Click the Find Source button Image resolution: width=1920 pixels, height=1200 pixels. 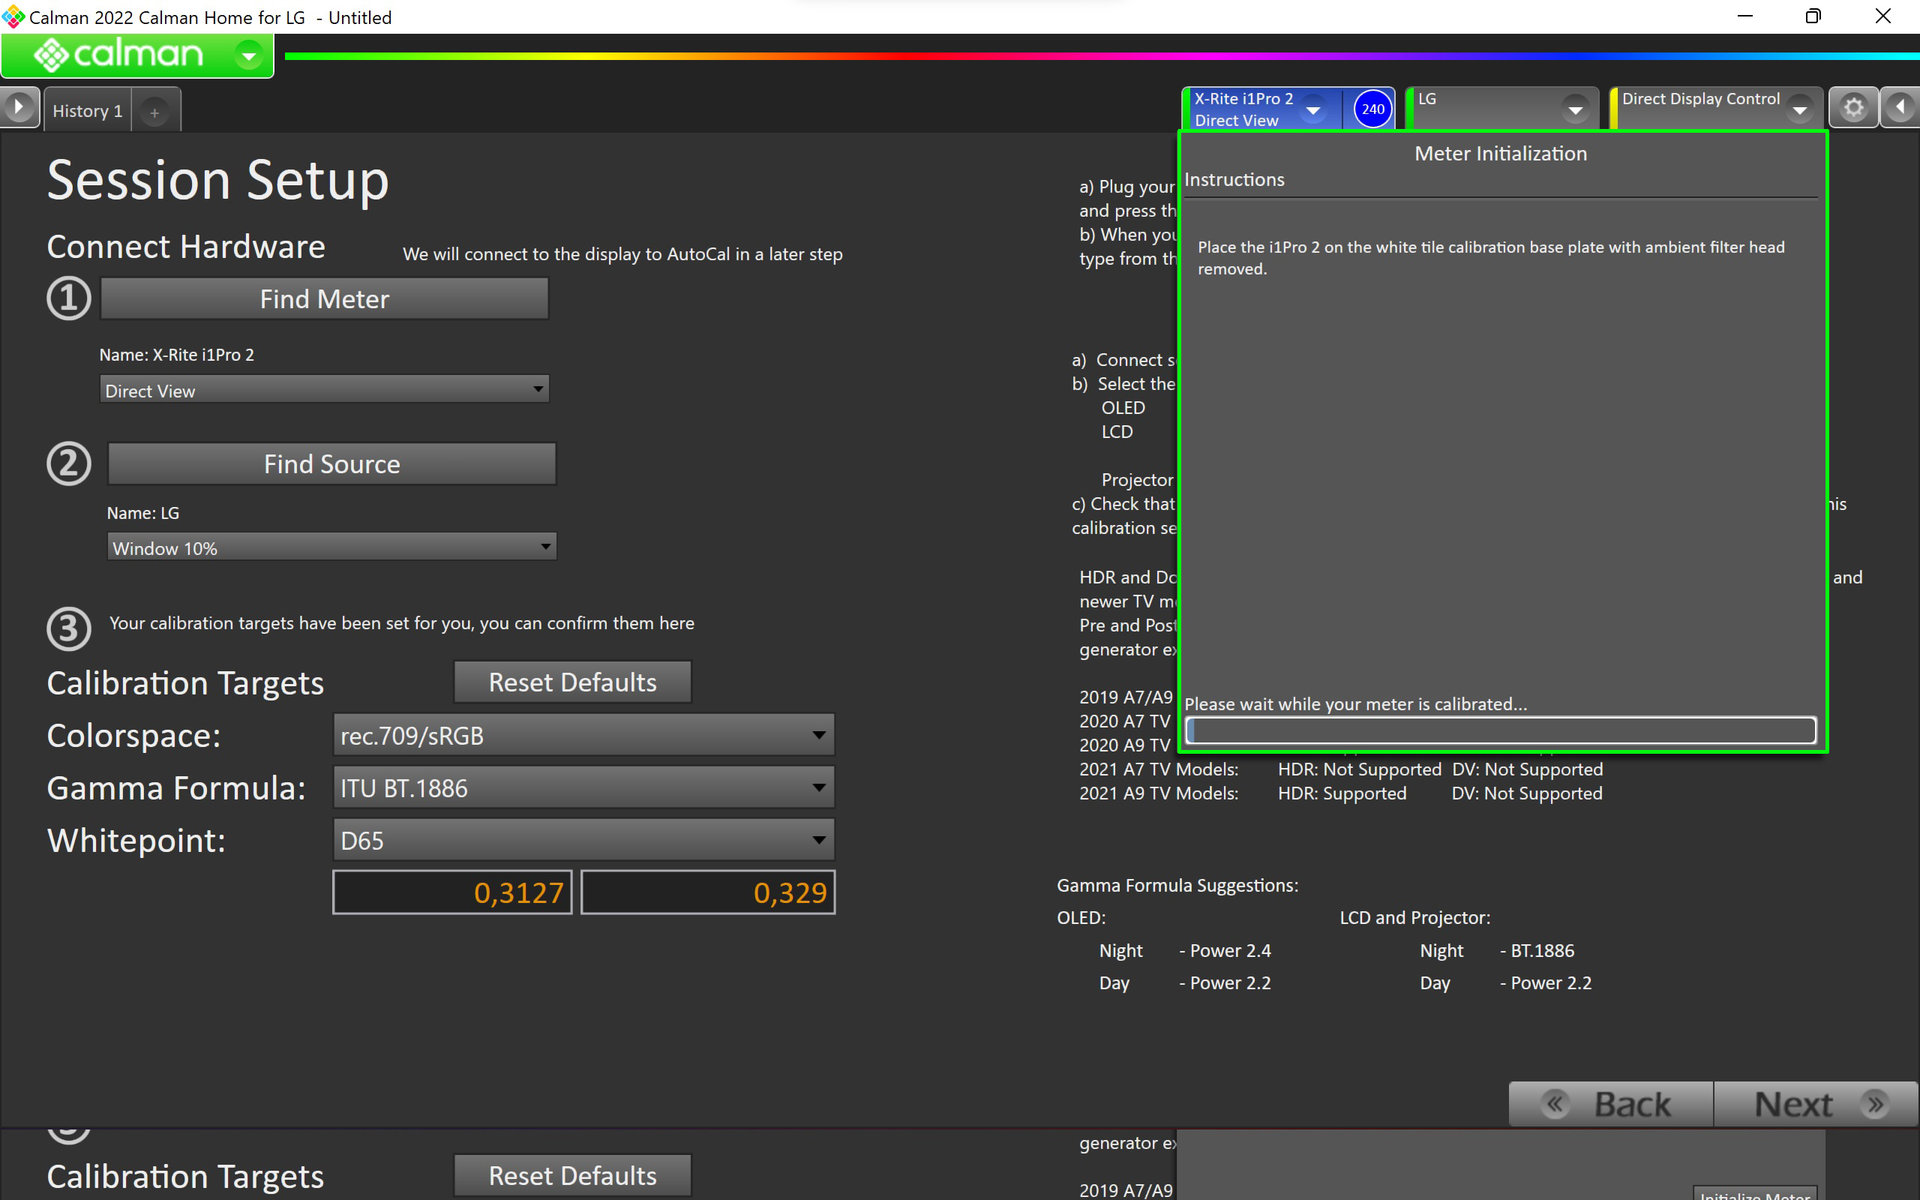[331, 464]
